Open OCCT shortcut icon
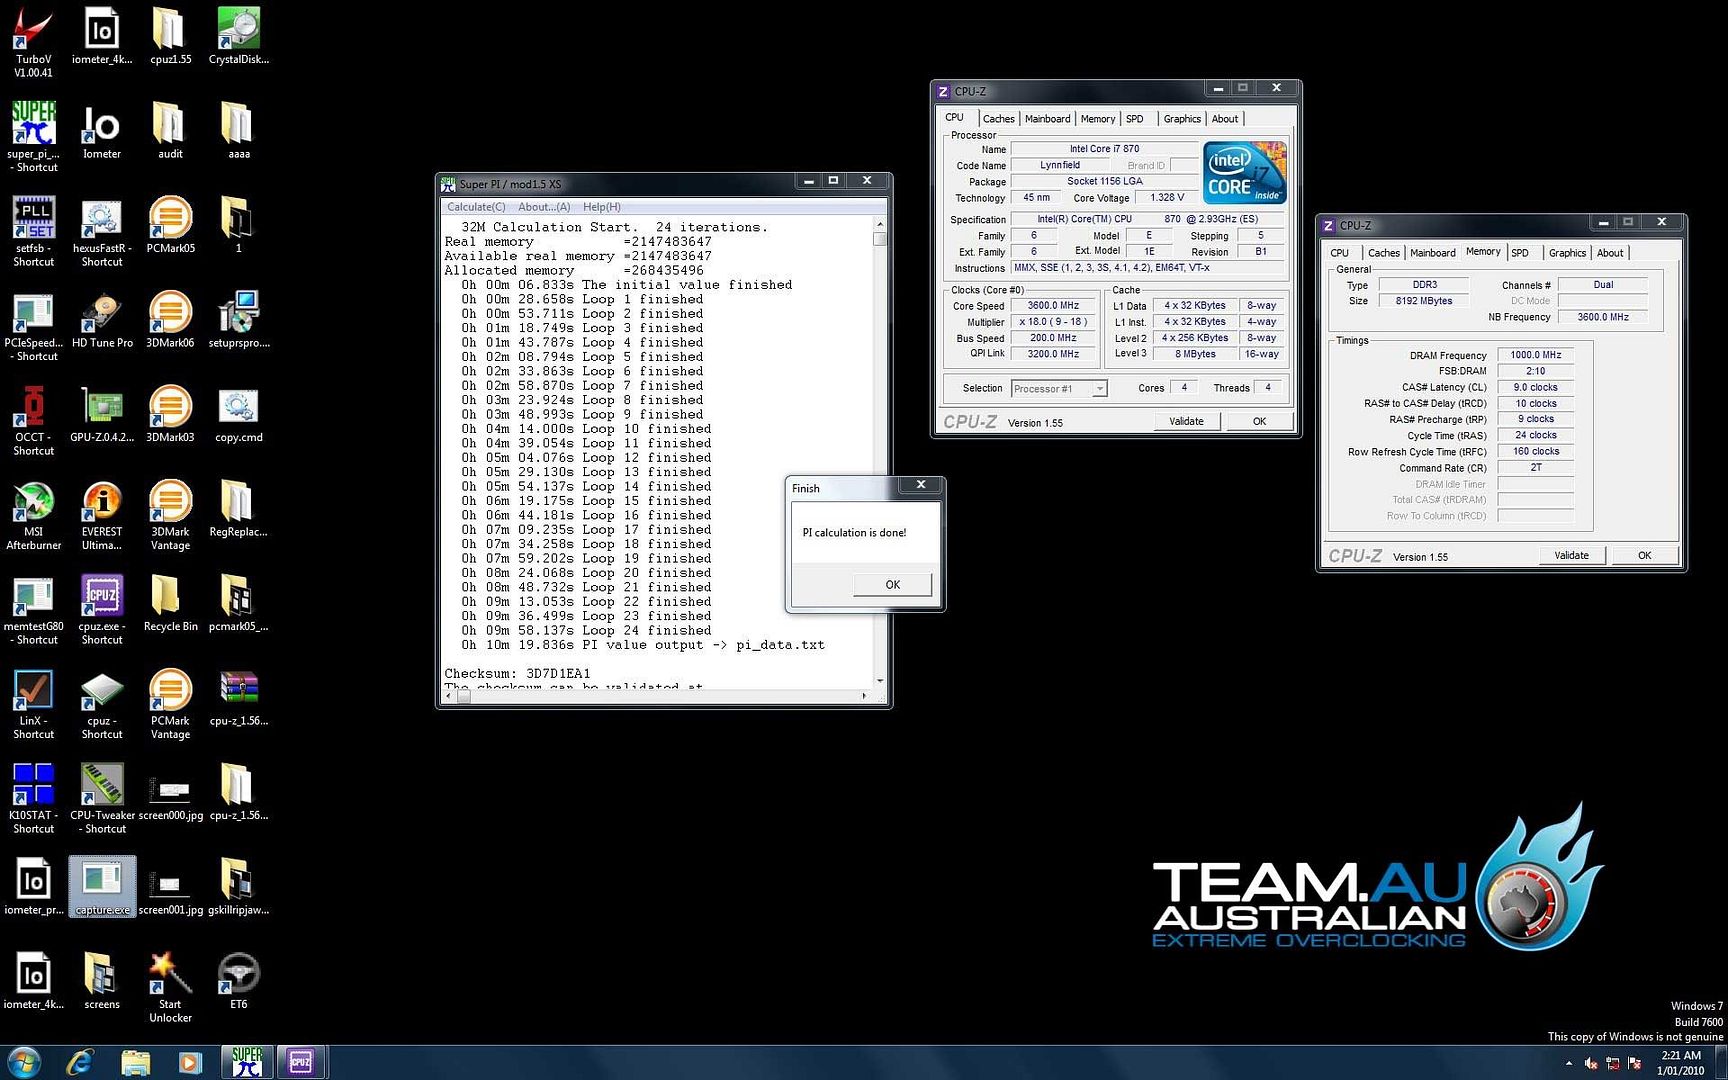Screen dimensions: 1728x1080 click(33, 420)
